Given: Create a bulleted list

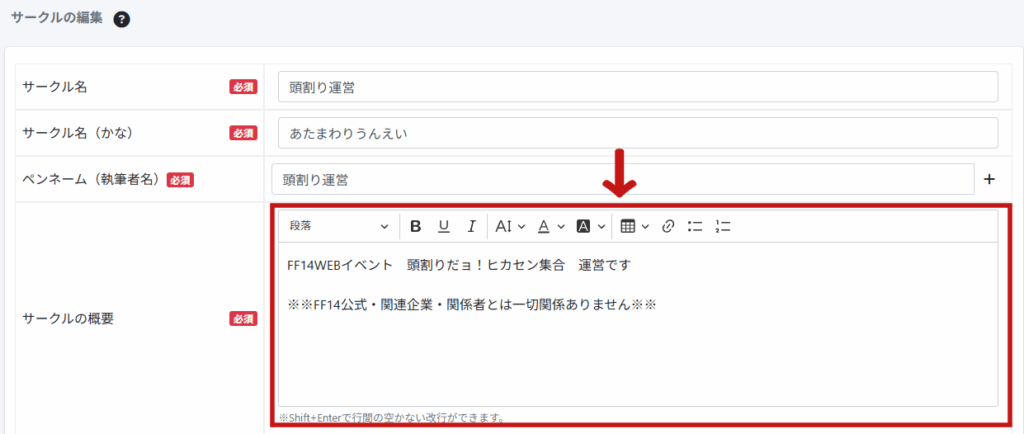Looking at the screenshot, I should click(x=696, y=227).
